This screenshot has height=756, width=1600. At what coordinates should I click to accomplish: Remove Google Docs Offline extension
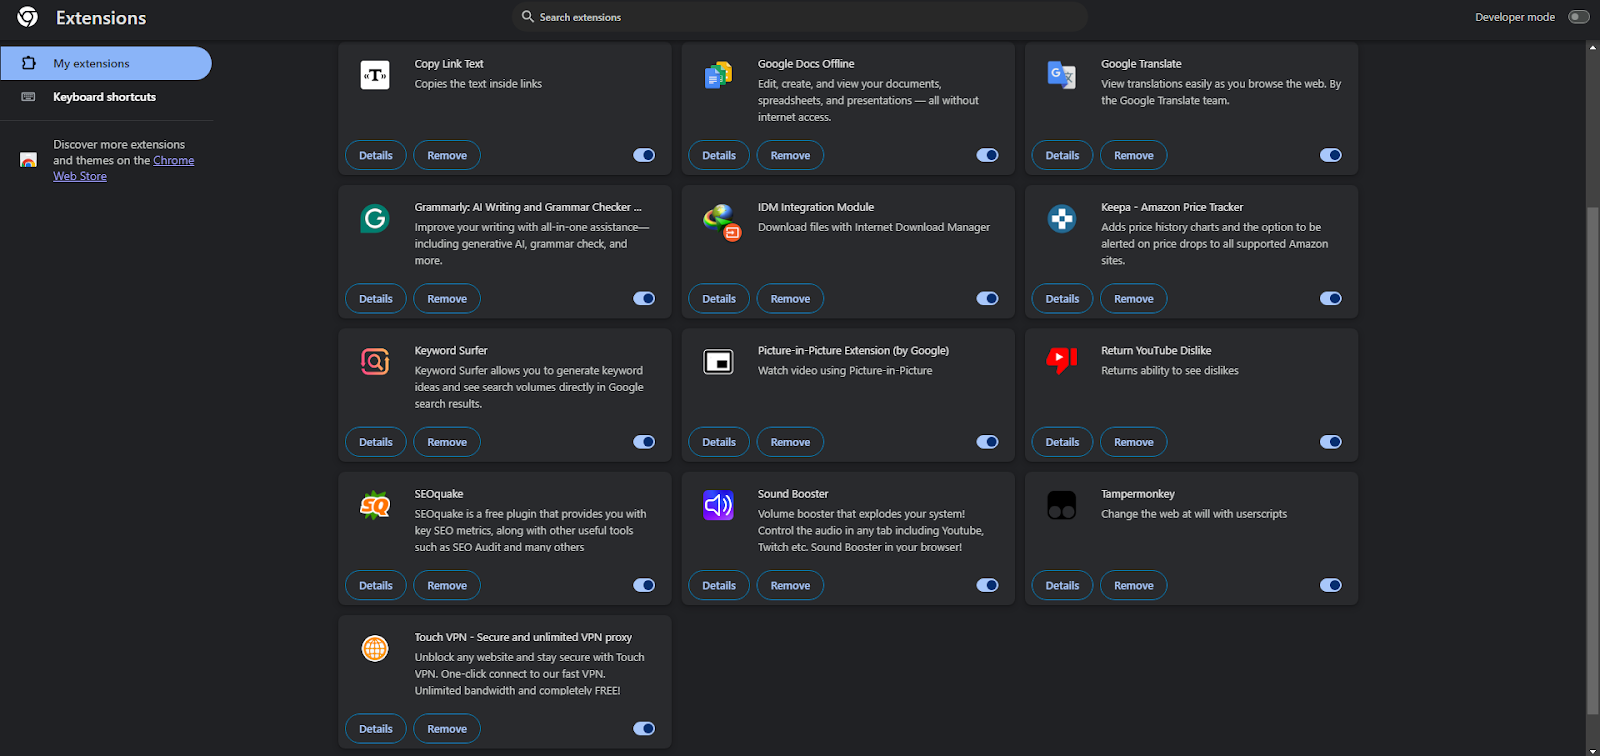pos(790,155)
